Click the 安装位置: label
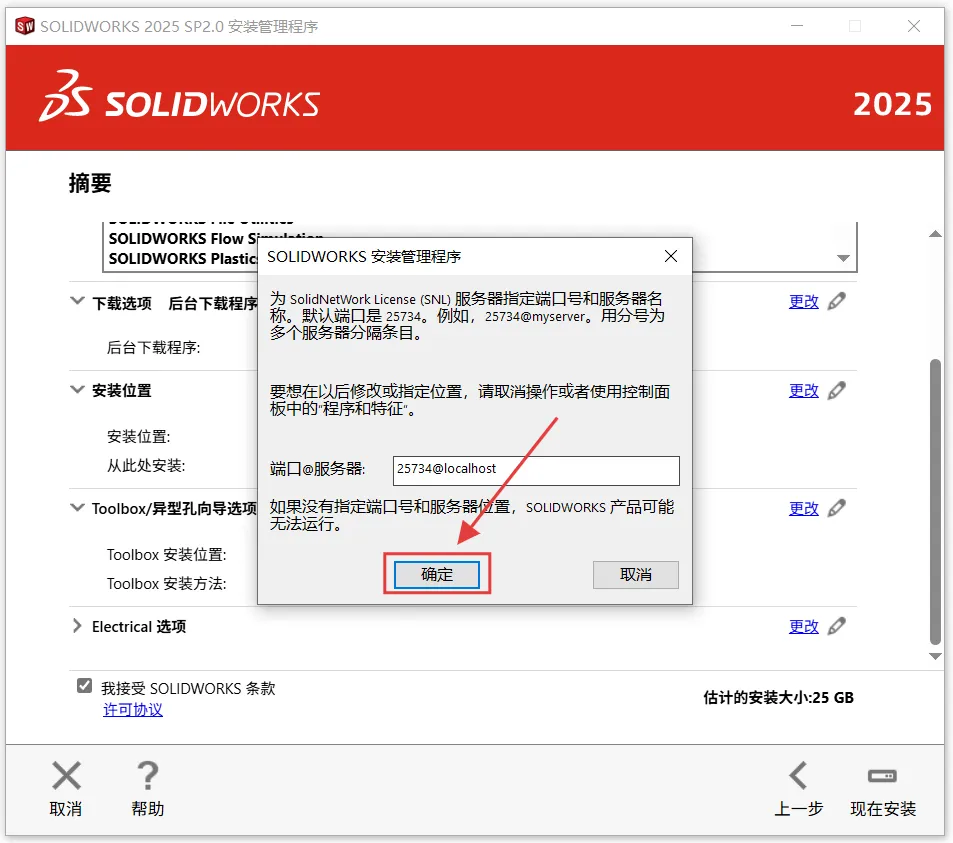 [139, 436]
